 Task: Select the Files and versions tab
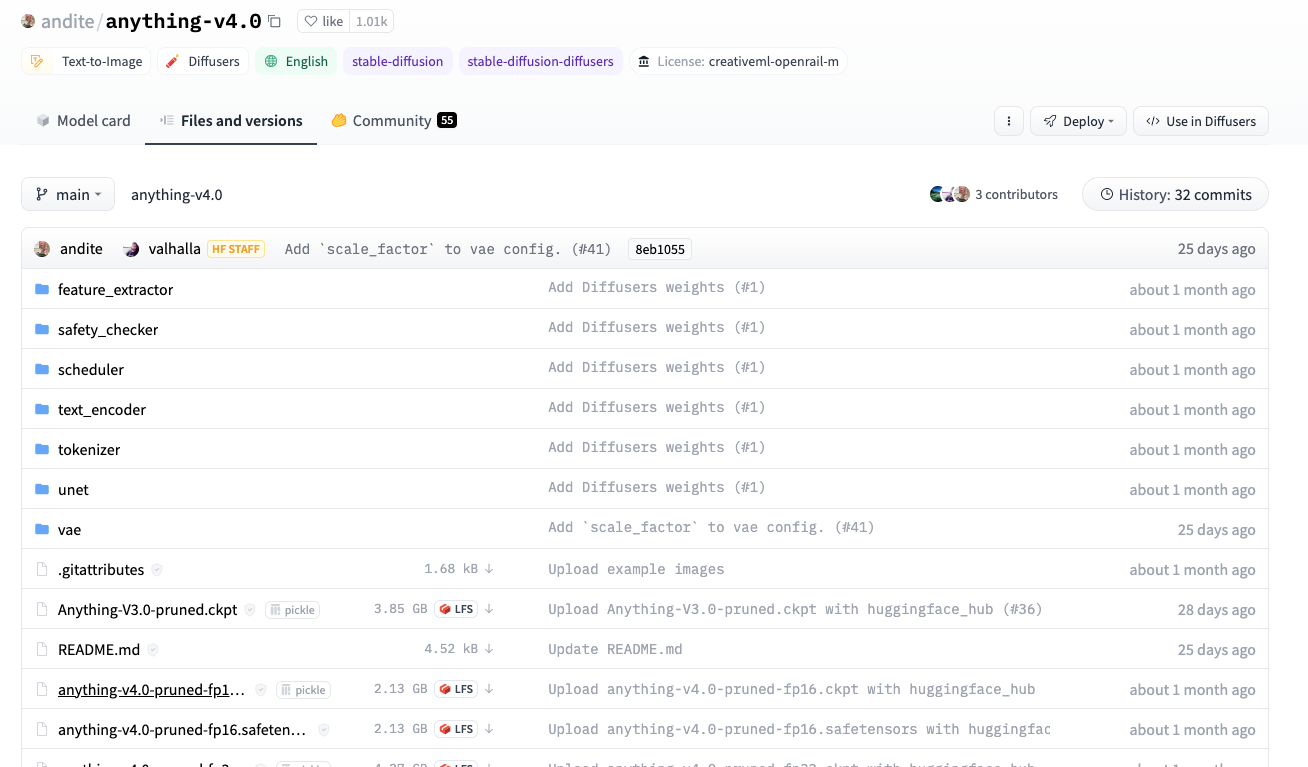pos(231,120)
